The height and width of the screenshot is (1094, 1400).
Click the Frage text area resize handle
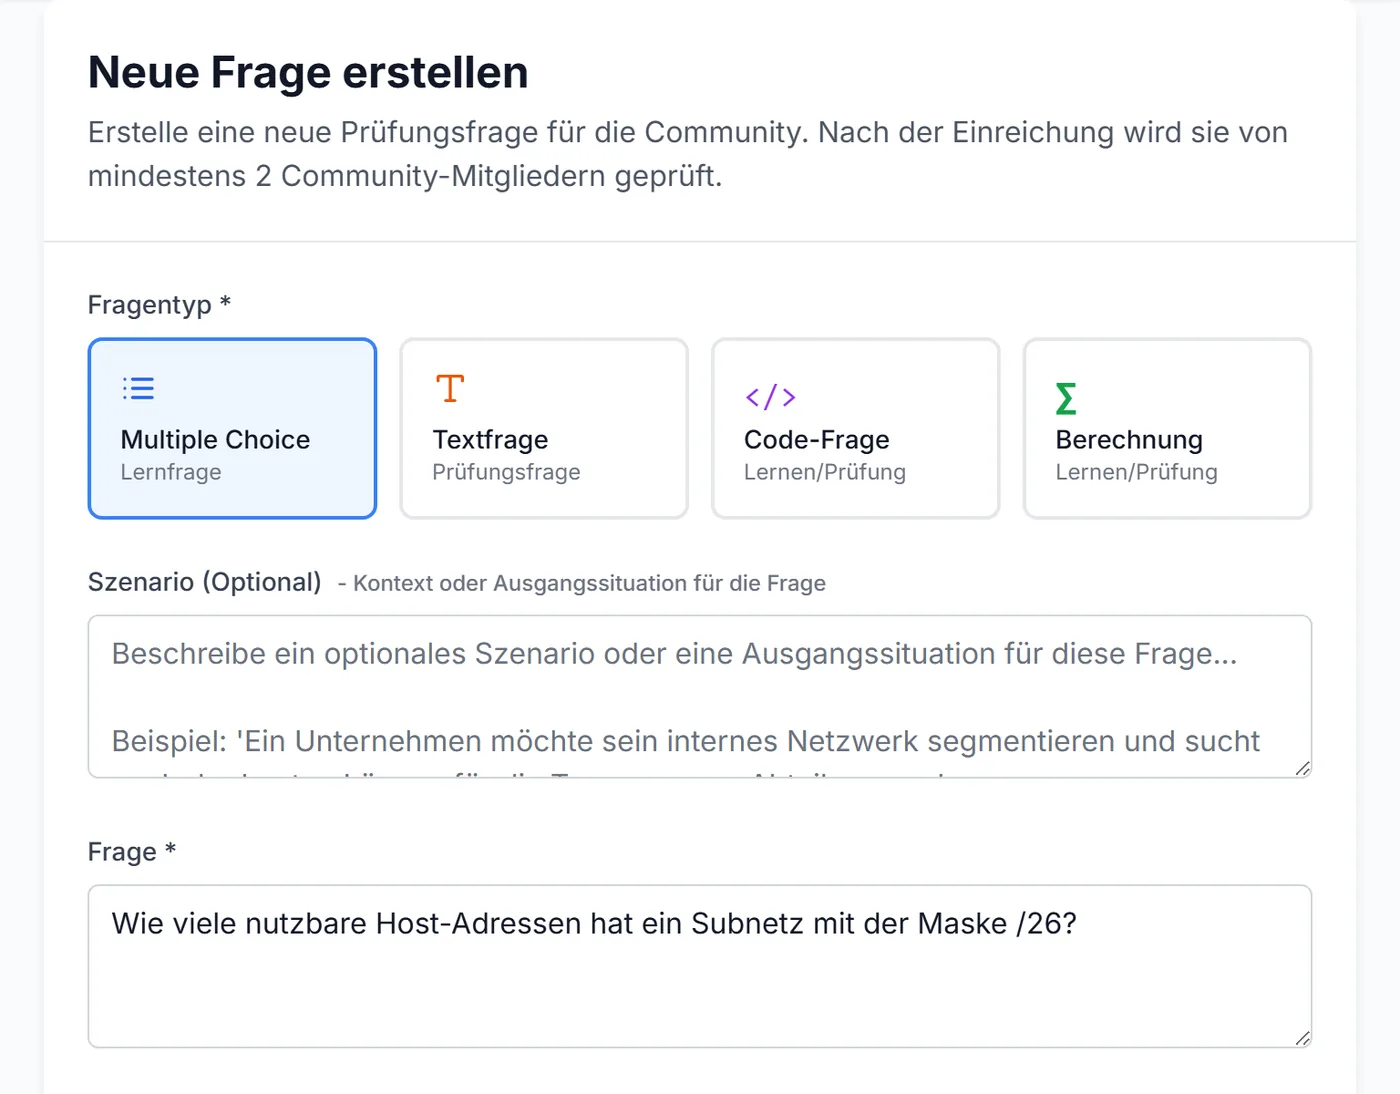point(1302,1038)
